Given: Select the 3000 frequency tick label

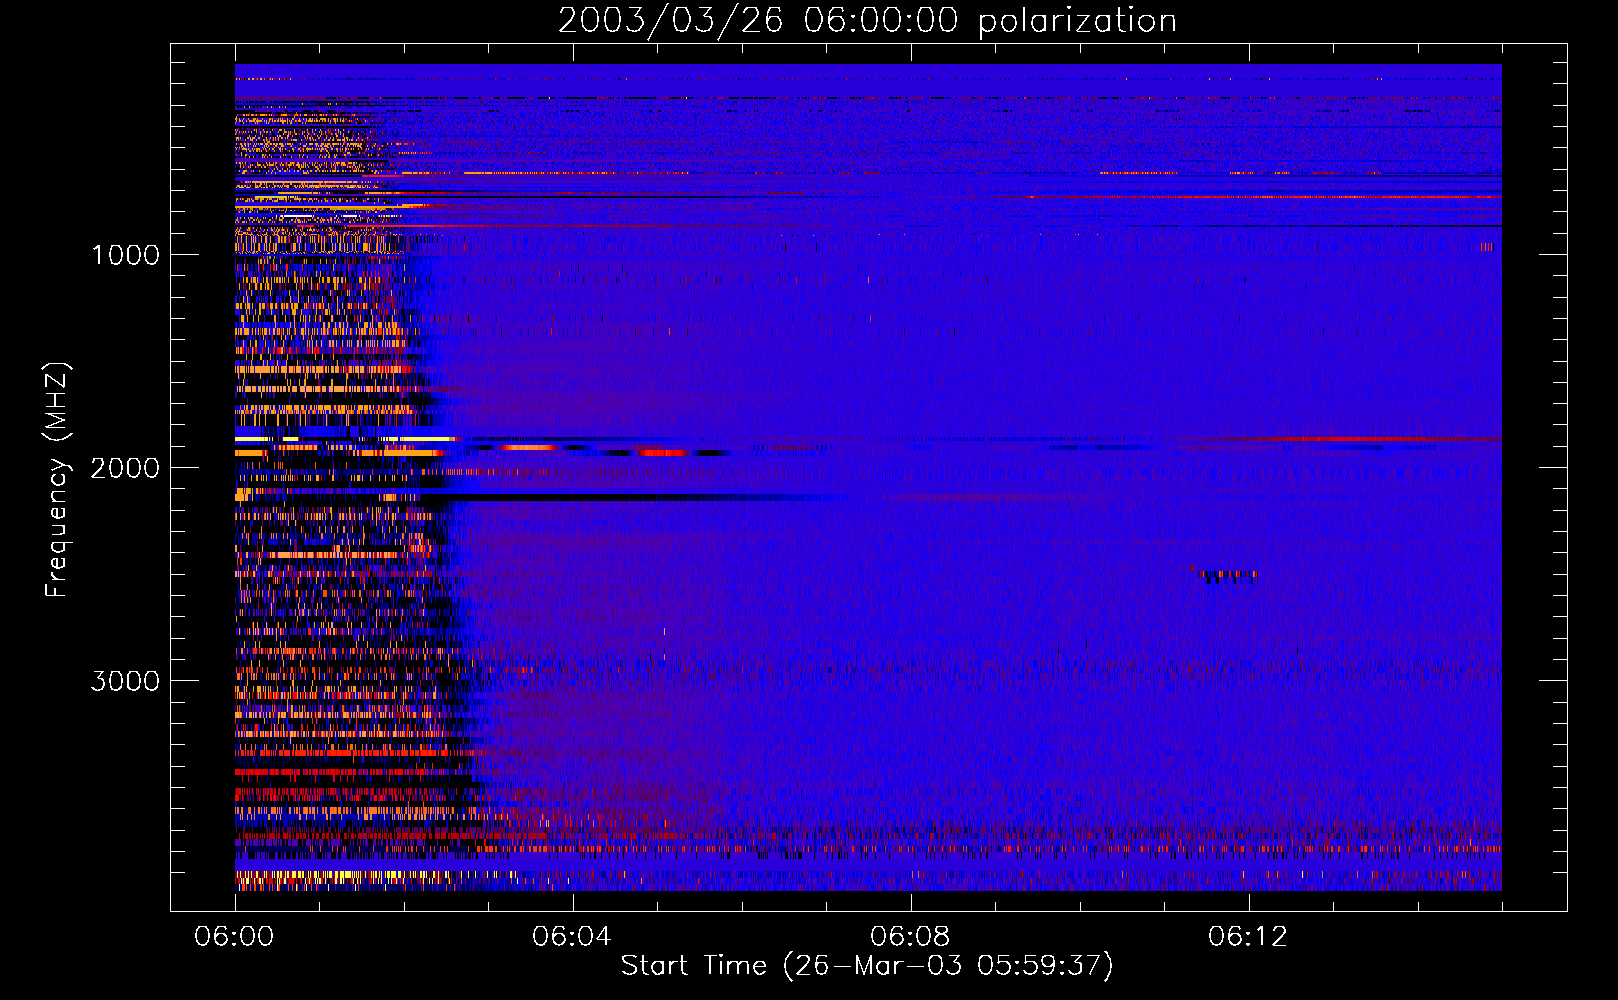Looking at the screenshot, I should (125, 681).
